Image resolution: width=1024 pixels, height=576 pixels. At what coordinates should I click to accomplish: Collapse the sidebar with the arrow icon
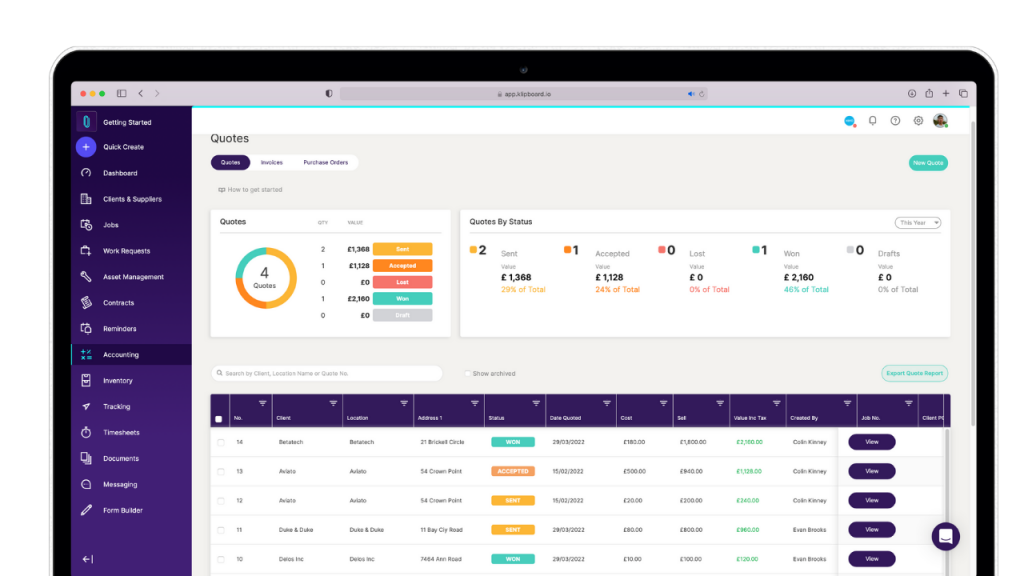pos(88,559)
